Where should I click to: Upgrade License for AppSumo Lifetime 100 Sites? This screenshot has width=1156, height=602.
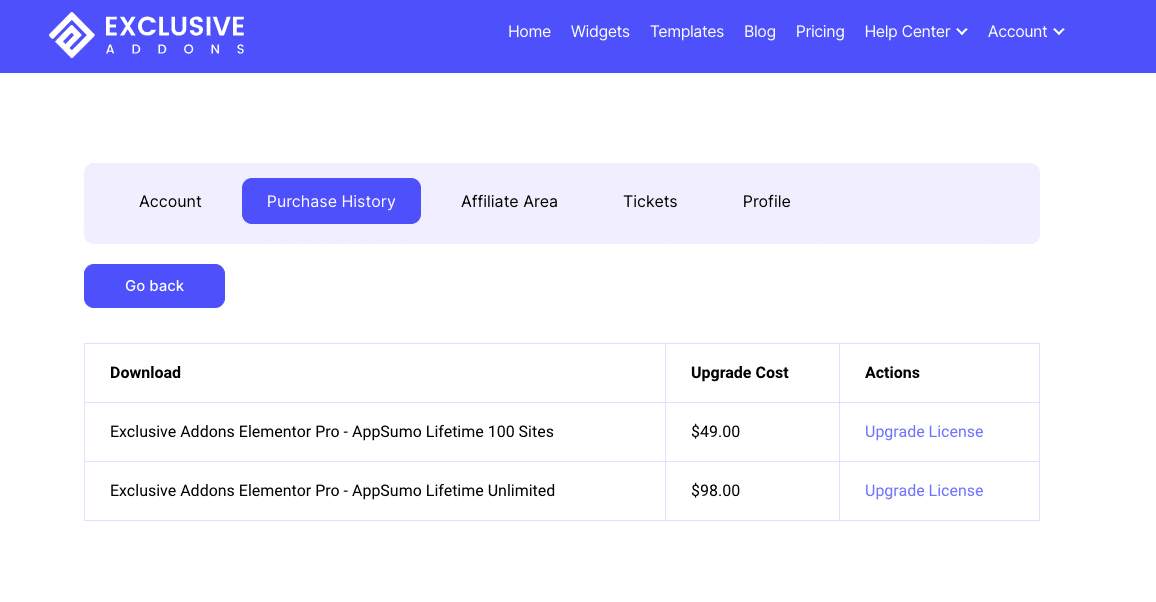924,432
